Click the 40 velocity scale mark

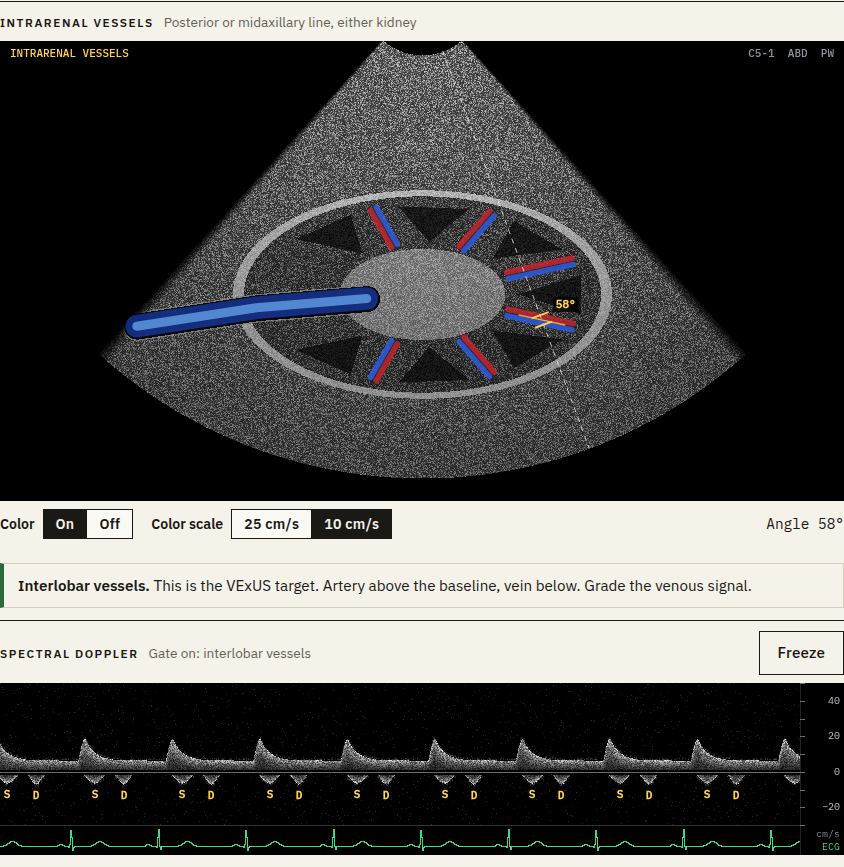pyautogui.click(x=834, y=701)
